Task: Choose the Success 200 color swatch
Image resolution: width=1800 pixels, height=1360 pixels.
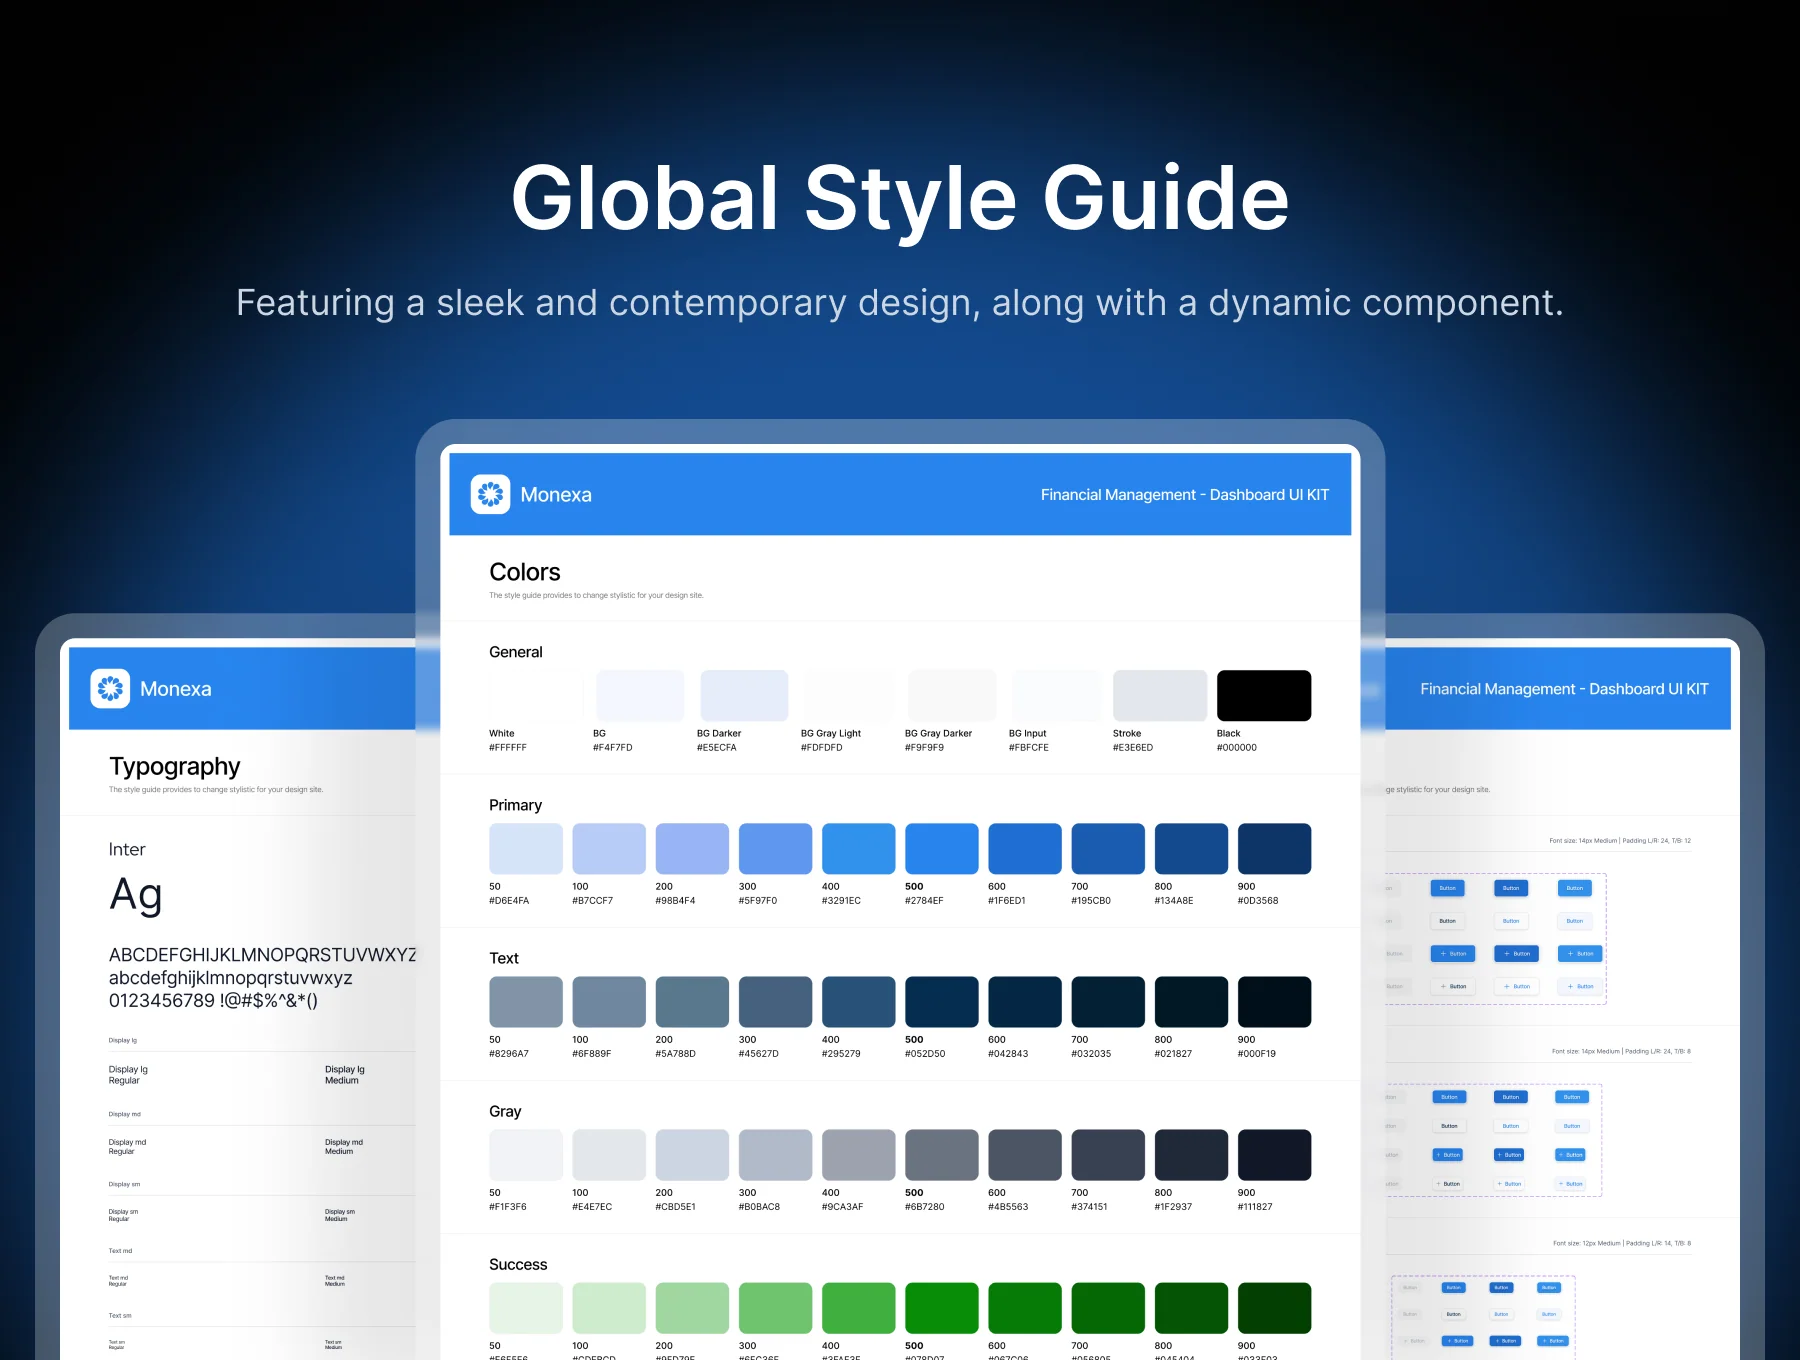Action: [692, 1308]
